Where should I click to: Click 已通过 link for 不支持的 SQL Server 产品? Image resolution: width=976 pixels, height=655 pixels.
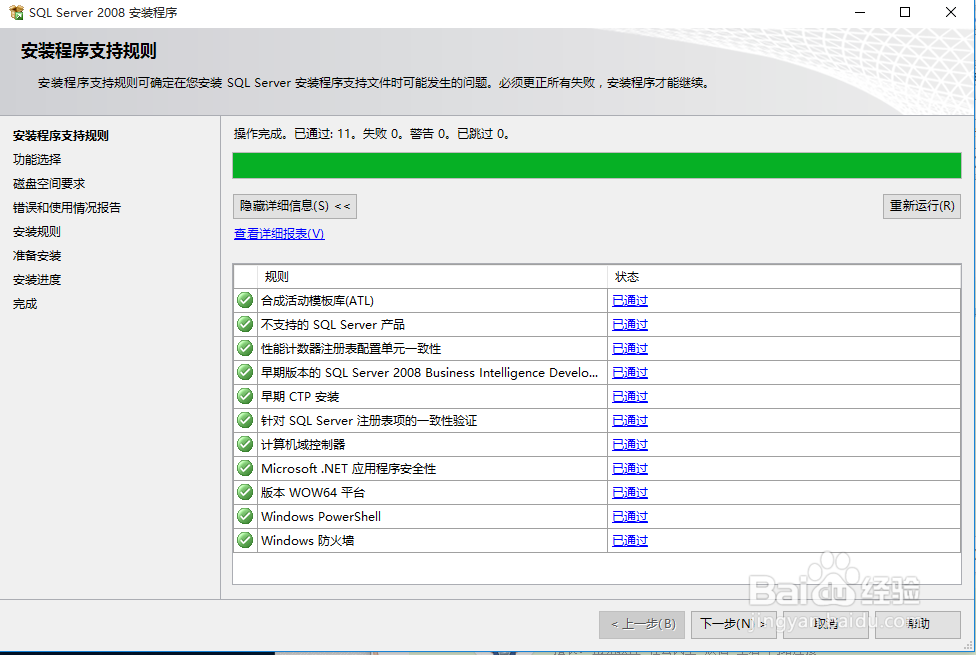629,324
